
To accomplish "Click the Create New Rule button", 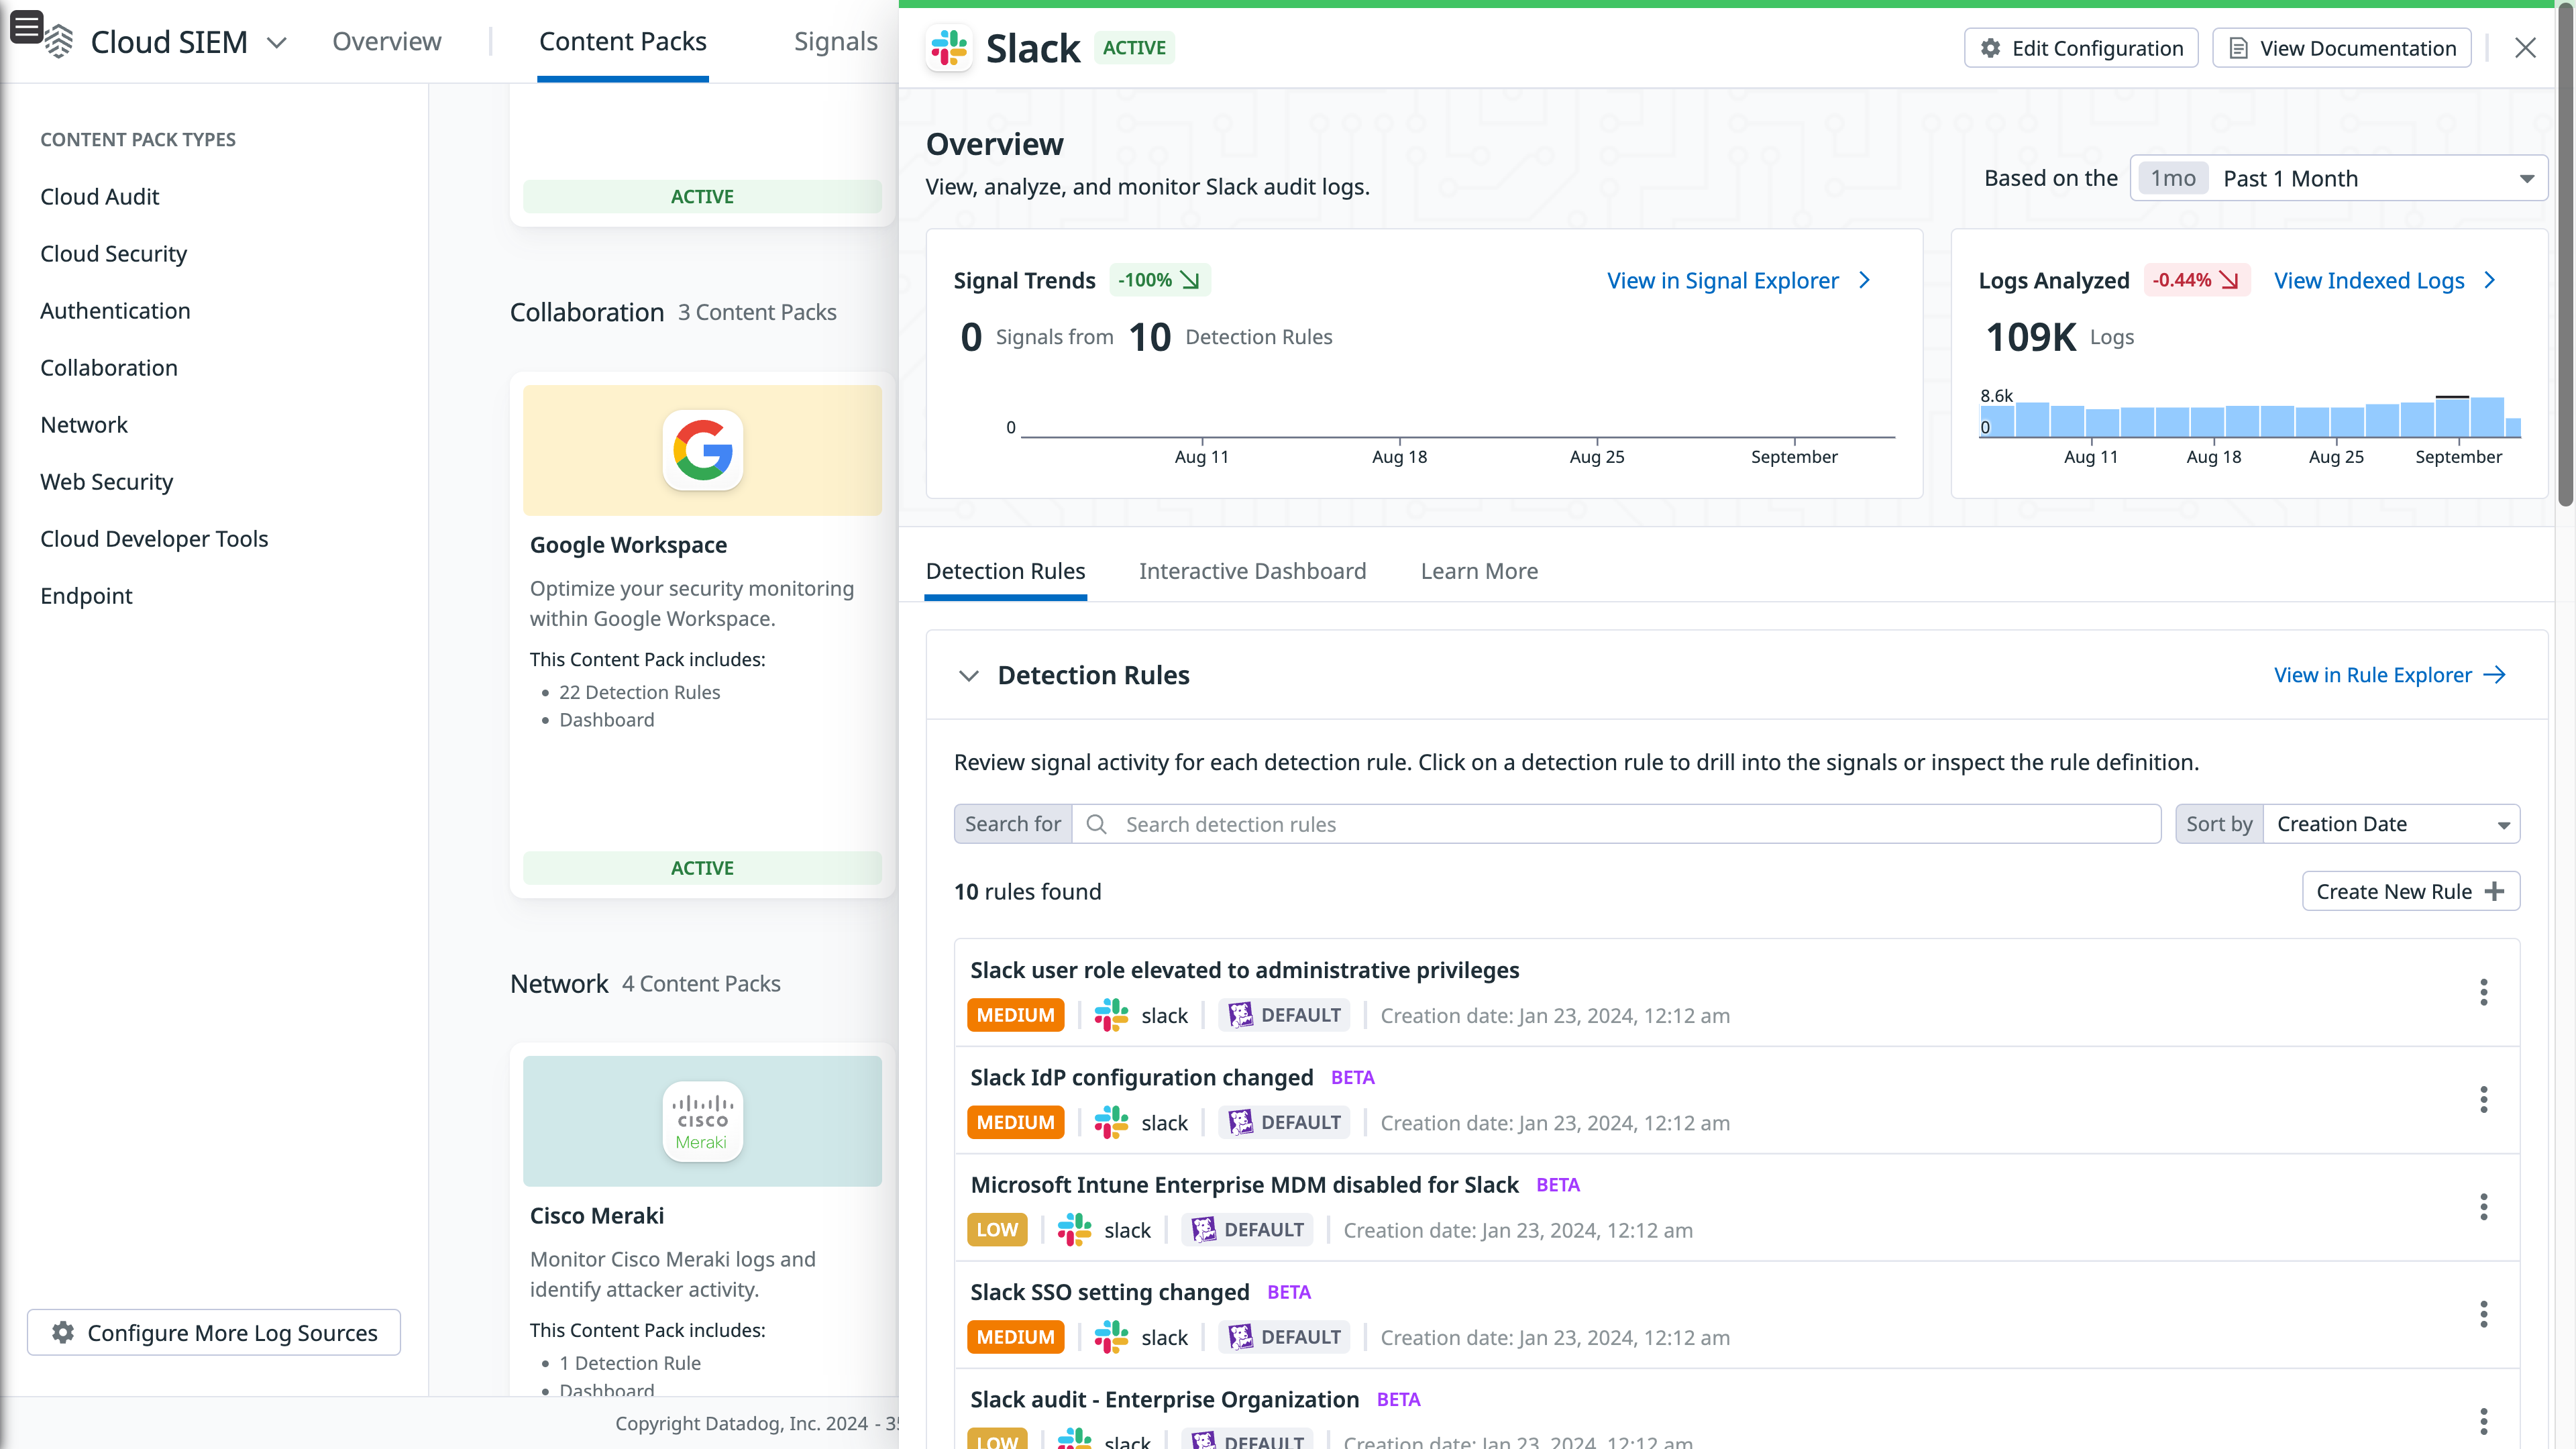I will [x=2410, y=890].
